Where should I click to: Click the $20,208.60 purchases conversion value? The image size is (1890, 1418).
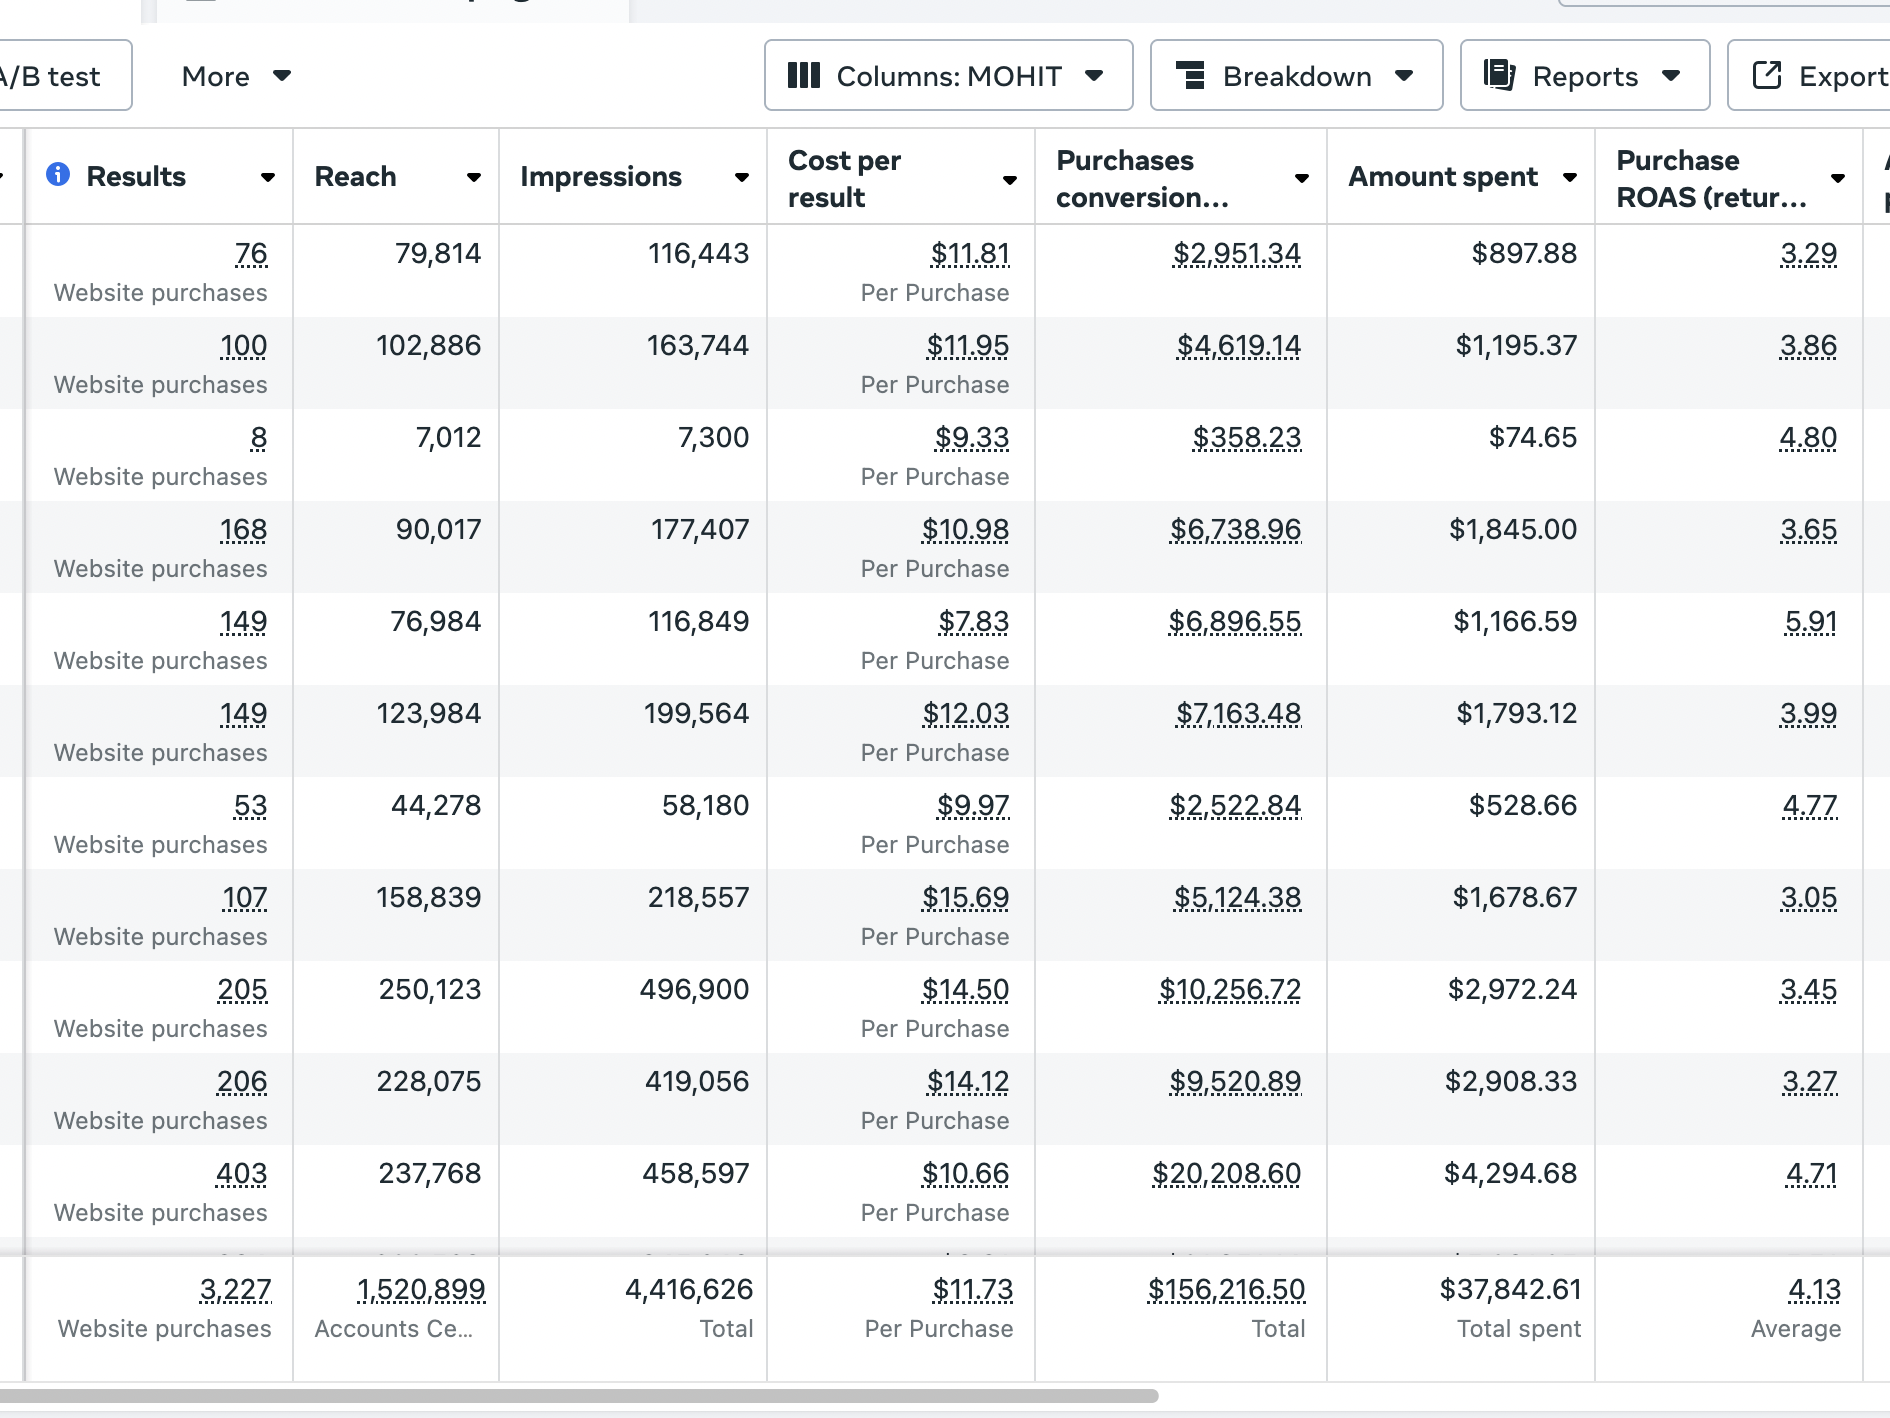click(x=1226, y=1173)
